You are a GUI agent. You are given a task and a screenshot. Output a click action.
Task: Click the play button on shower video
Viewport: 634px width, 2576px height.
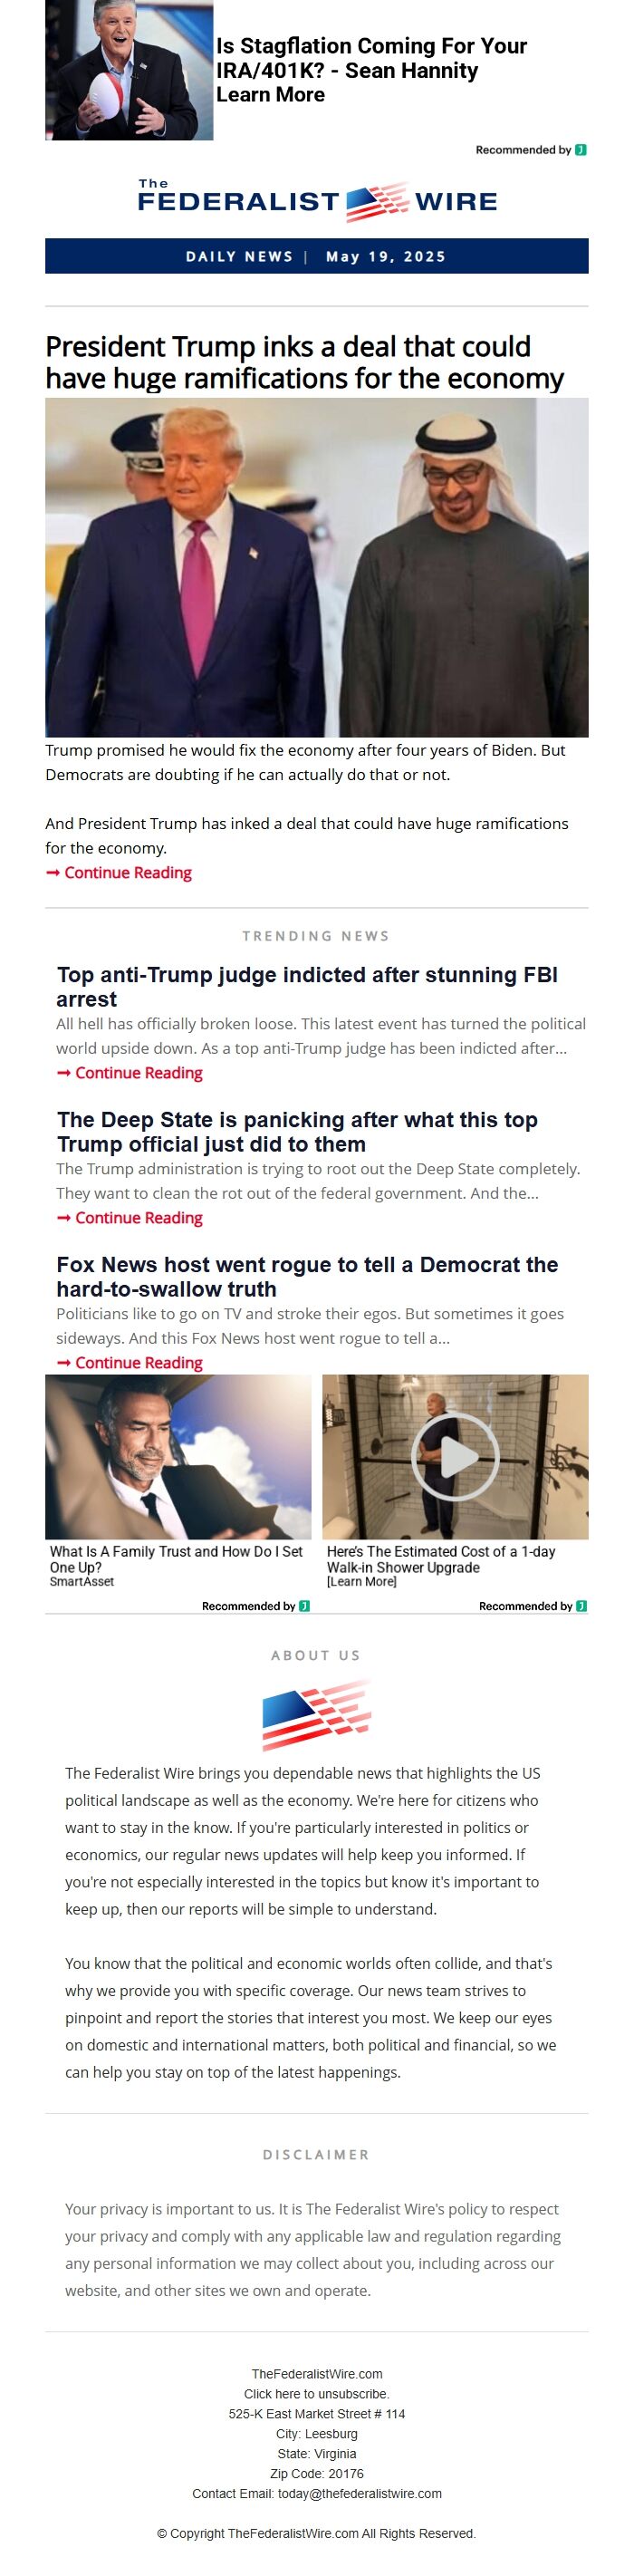pos(455,1456)
